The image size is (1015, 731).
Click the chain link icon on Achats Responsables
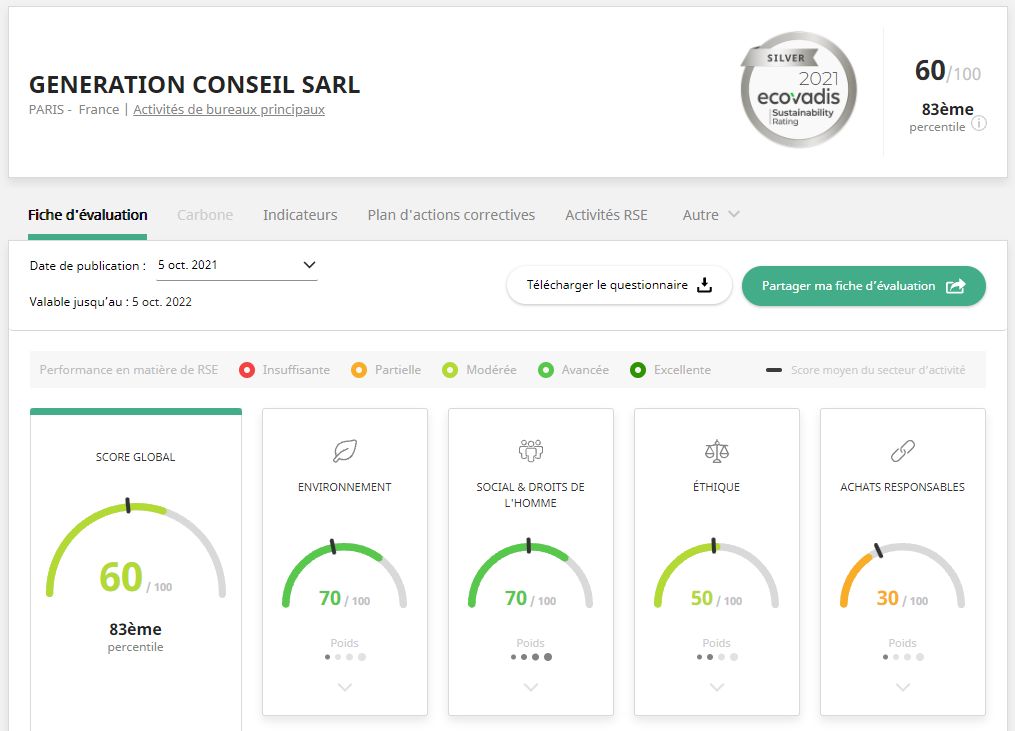coord(902,451)
